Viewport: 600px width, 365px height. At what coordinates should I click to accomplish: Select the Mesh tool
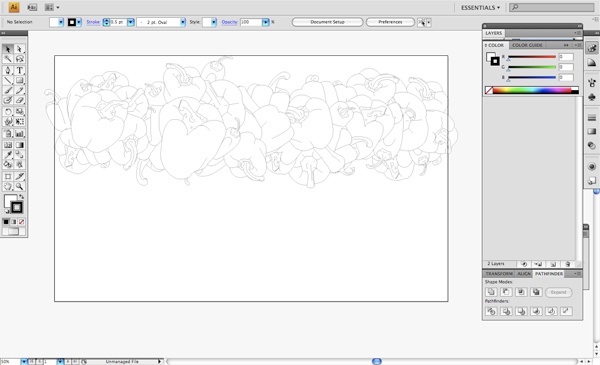pyautogui.click(x=8, y=145)
